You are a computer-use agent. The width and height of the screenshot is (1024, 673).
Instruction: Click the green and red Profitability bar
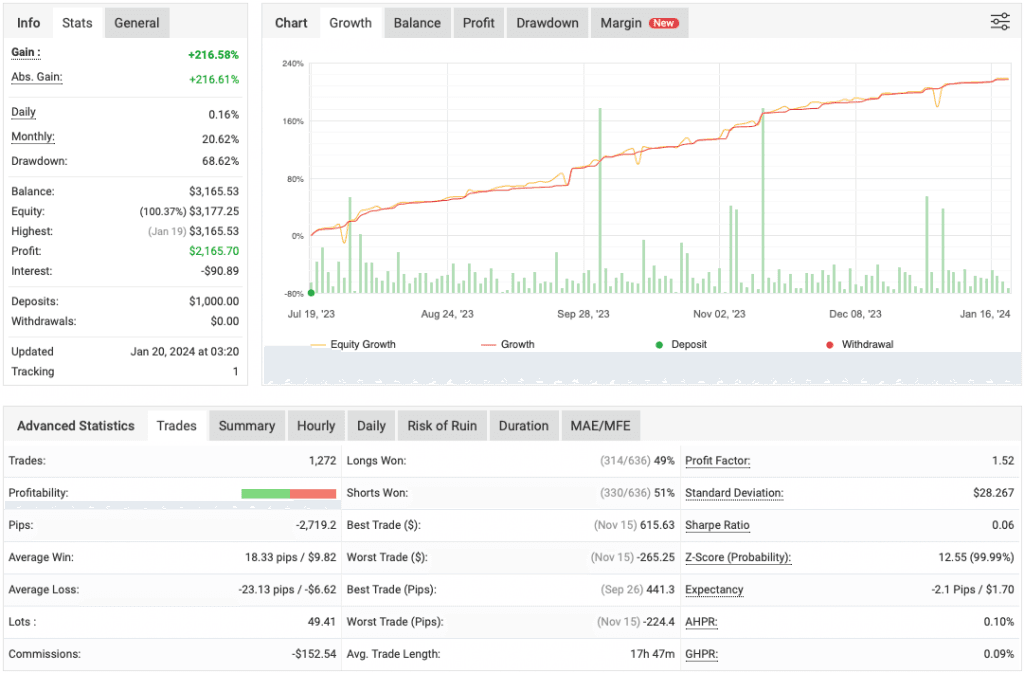point(288,493)
